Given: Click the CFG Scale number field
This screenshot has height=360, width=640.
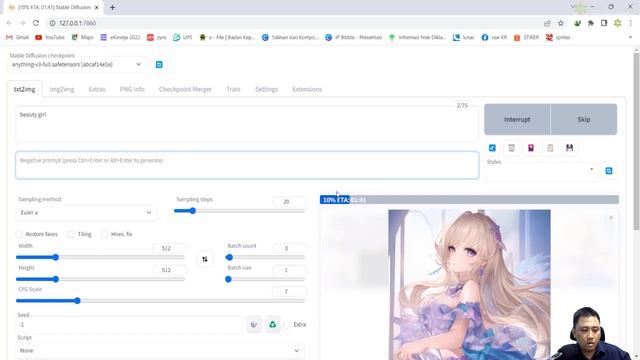Looking at the screenshot, I should pos(289,291).
